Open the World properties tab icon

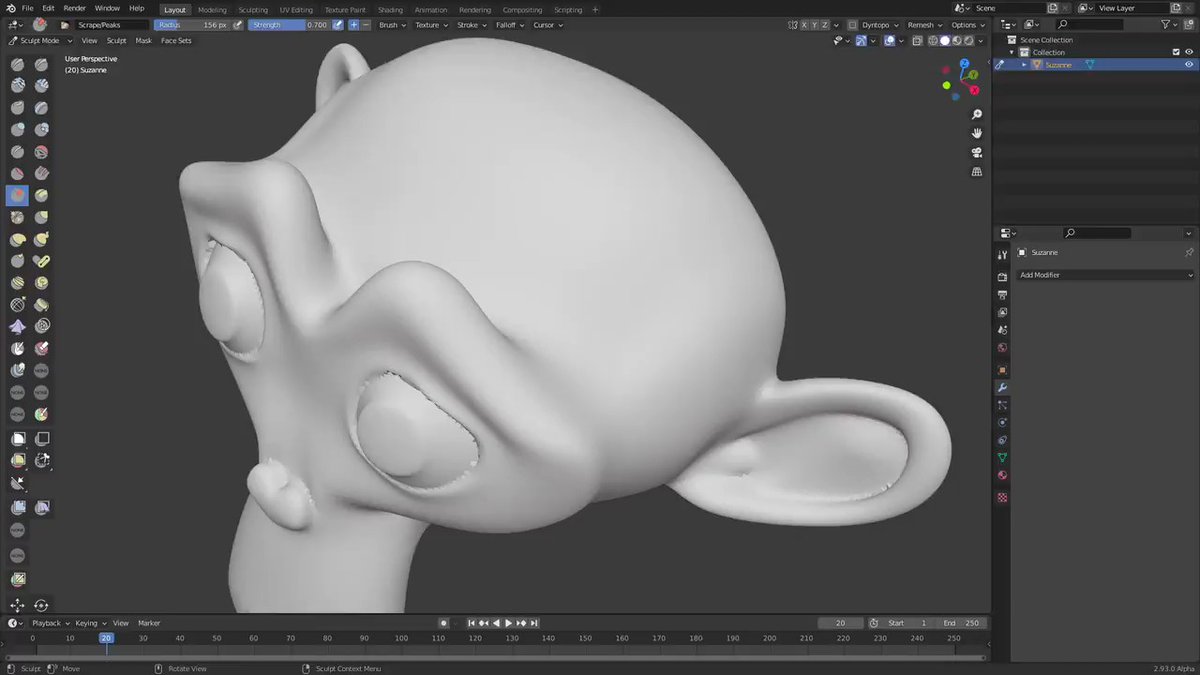1002,348
